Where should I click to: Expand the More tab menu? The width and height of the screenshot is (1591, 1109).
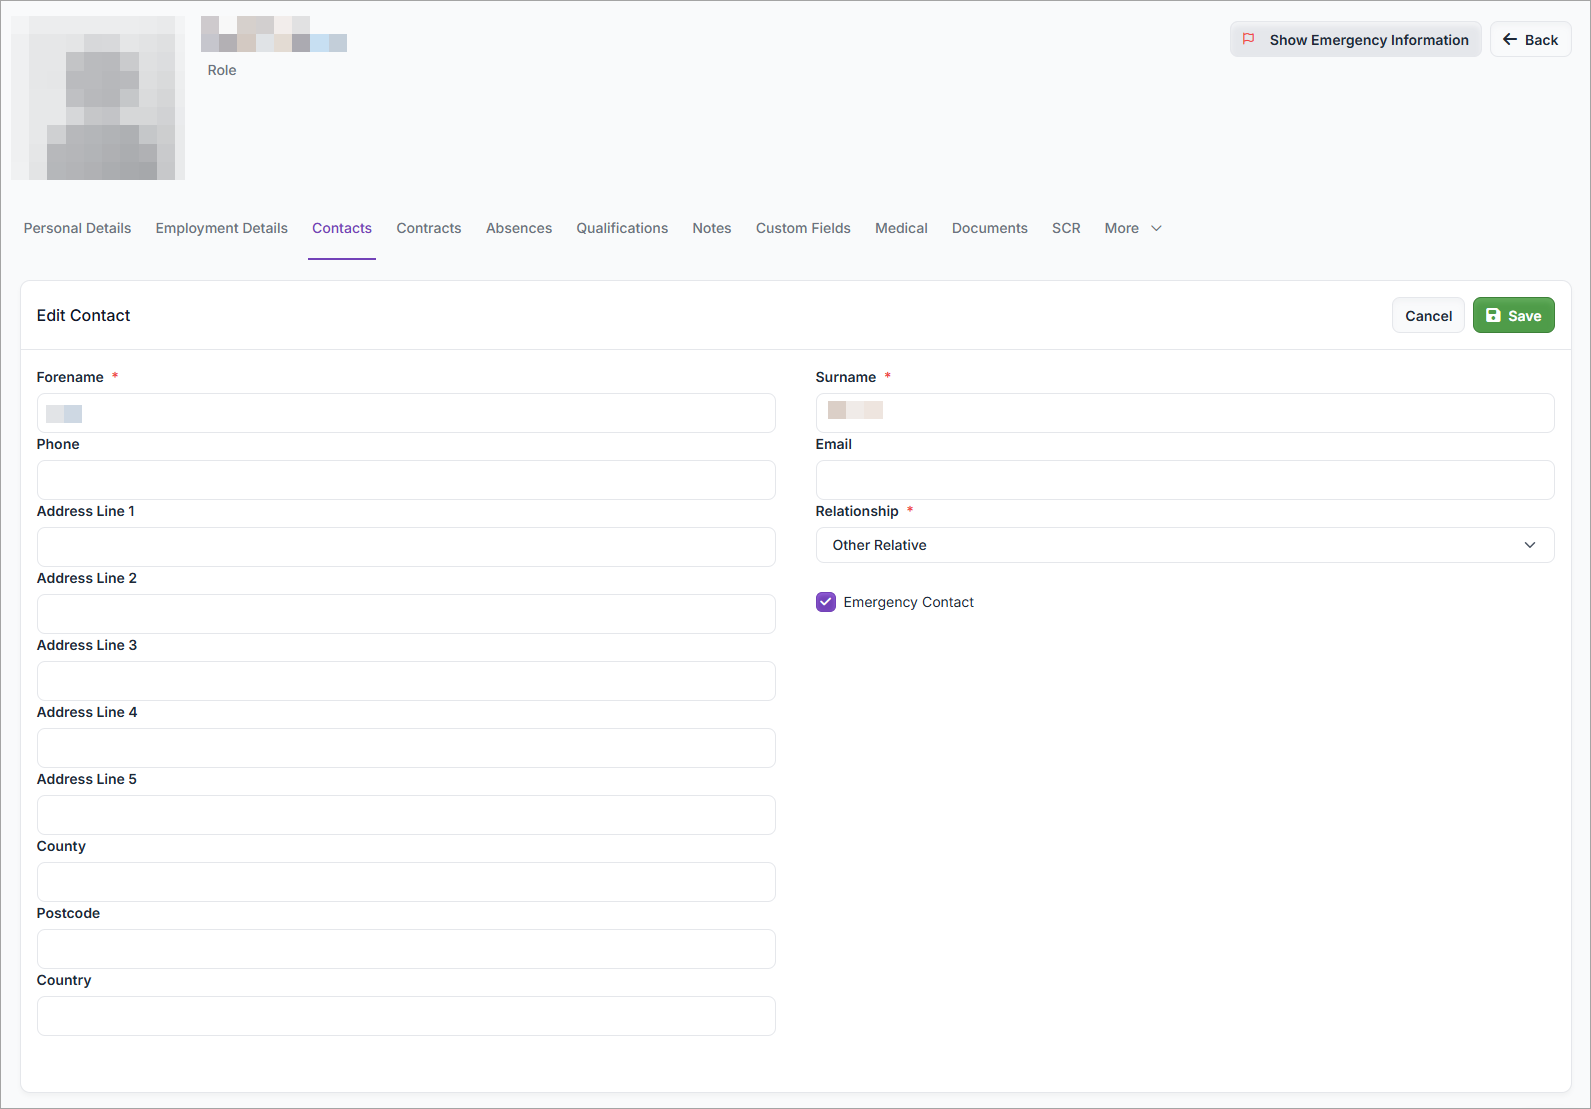pos(1132,228)
